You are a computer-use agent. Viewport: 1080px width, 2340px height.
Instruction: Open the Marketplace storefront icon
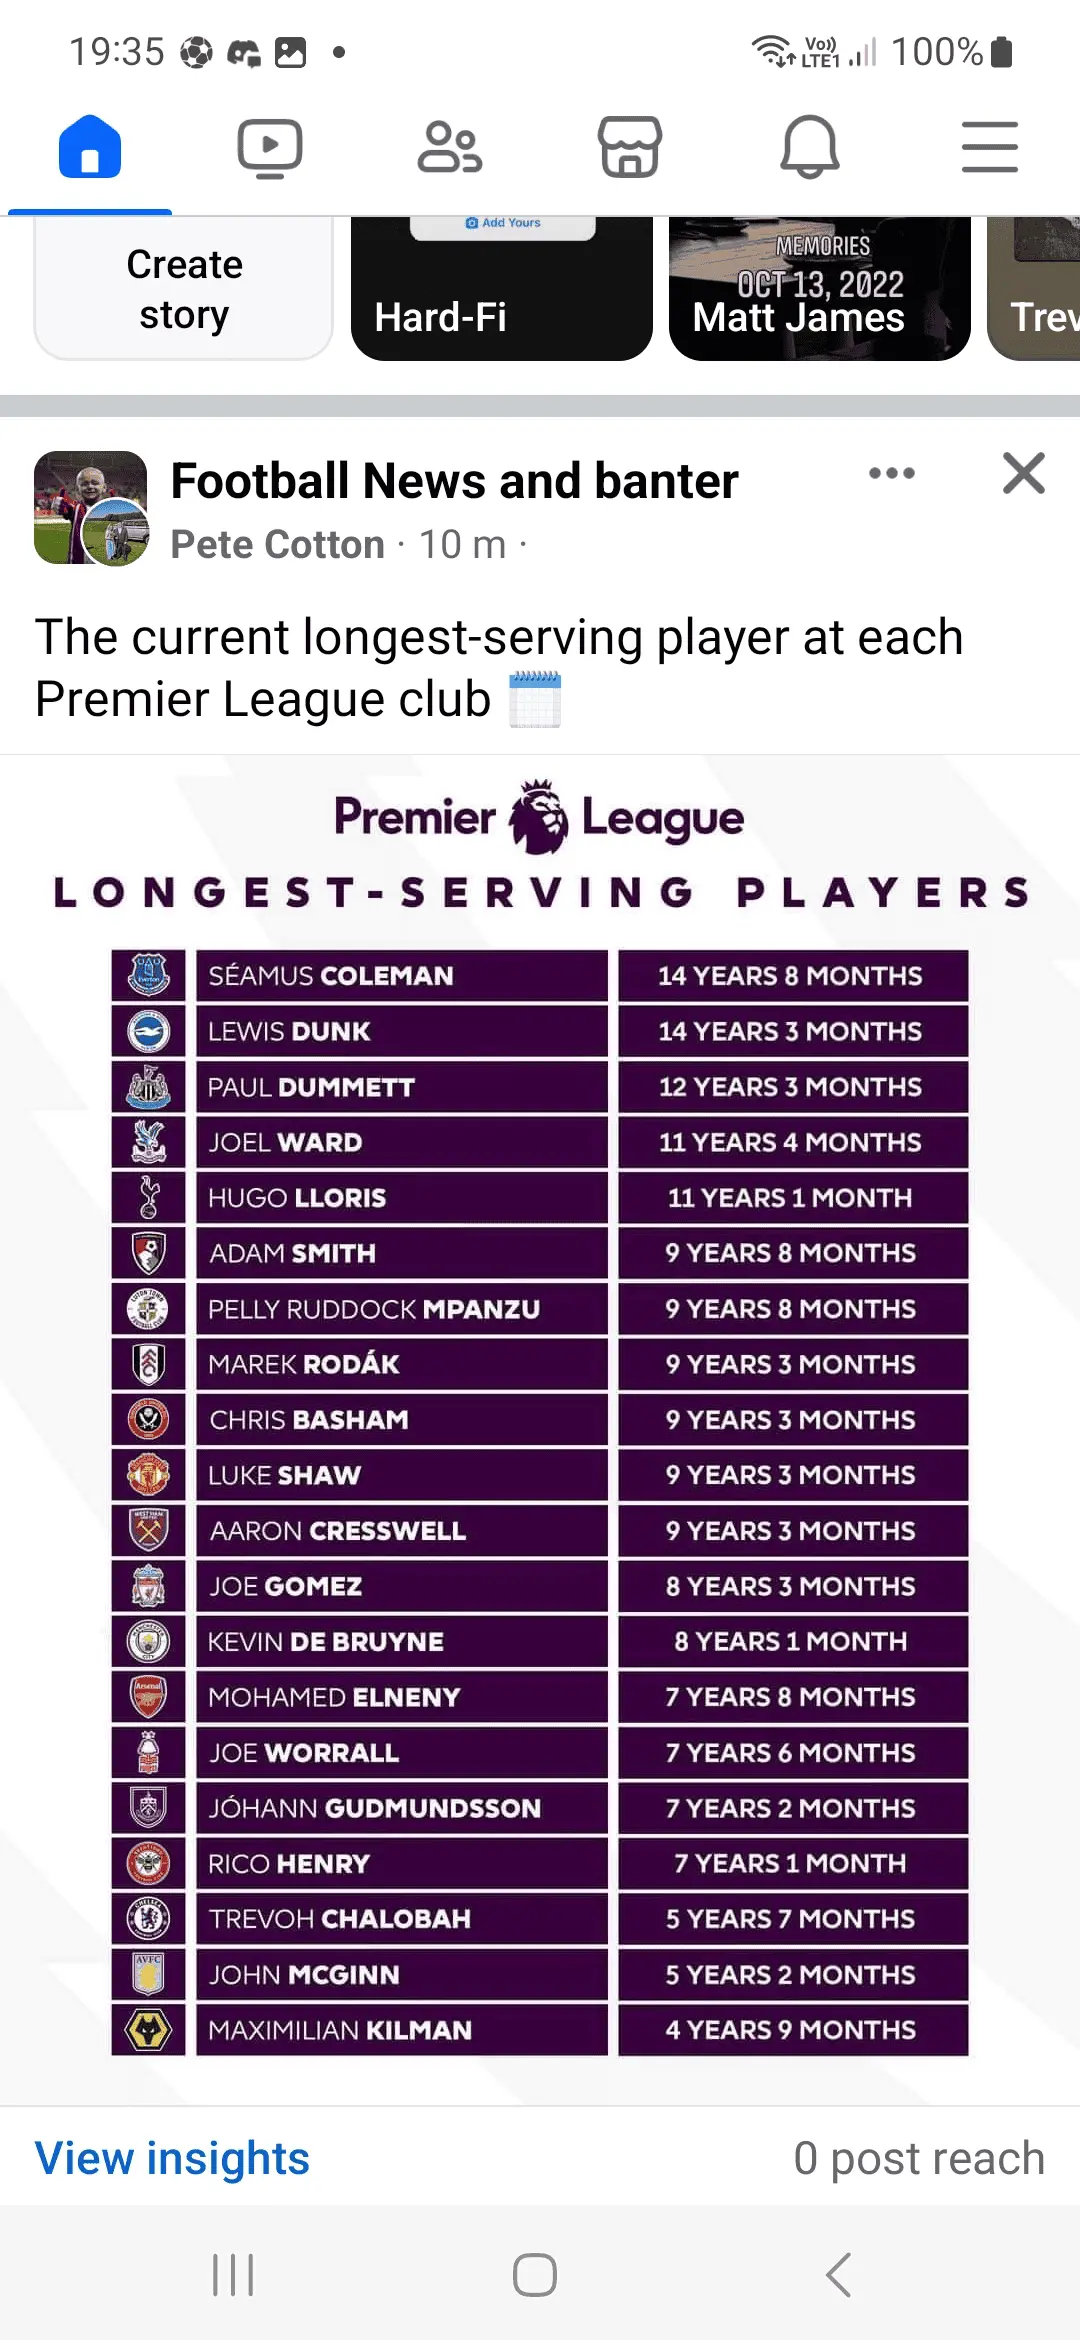click(630, 148)
